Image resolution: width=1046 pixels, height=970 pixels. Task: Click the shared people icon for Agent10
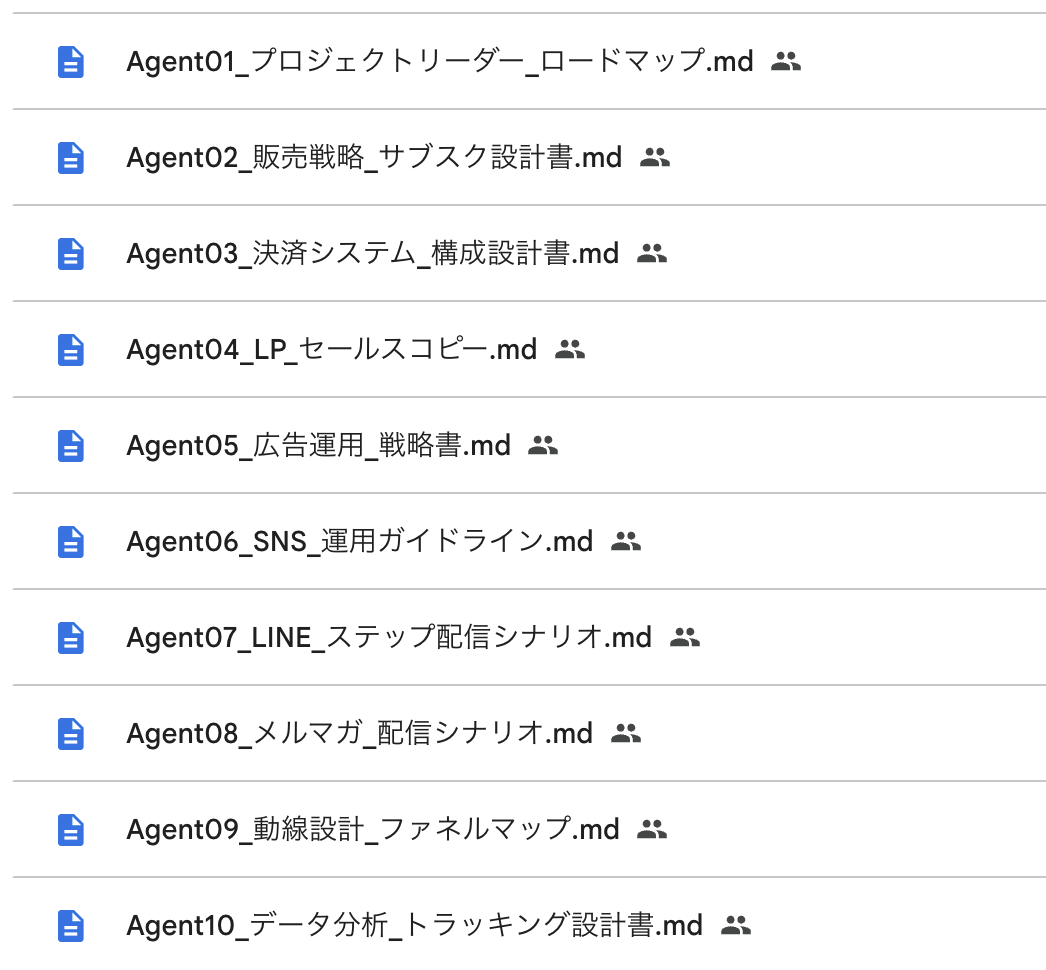point(735,926)
